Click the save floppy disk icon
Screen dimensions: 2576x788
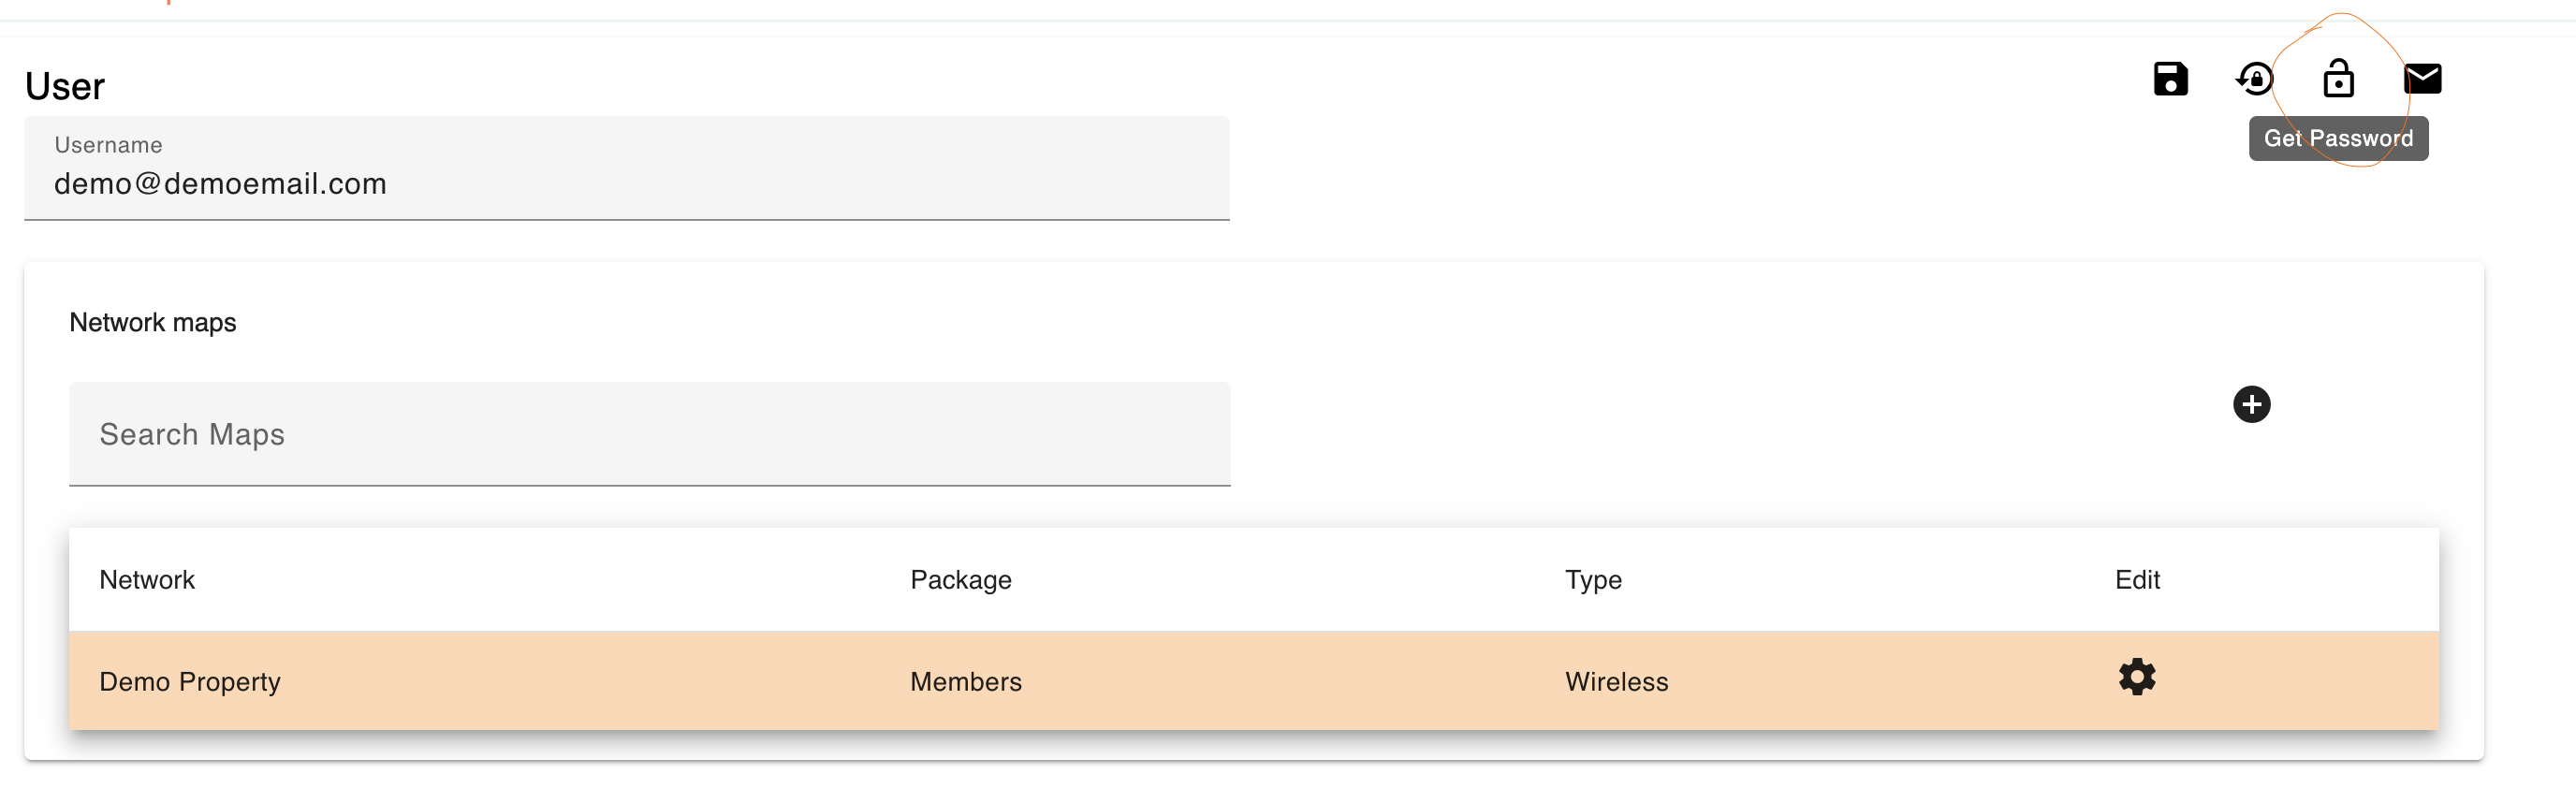(2170, 78)
